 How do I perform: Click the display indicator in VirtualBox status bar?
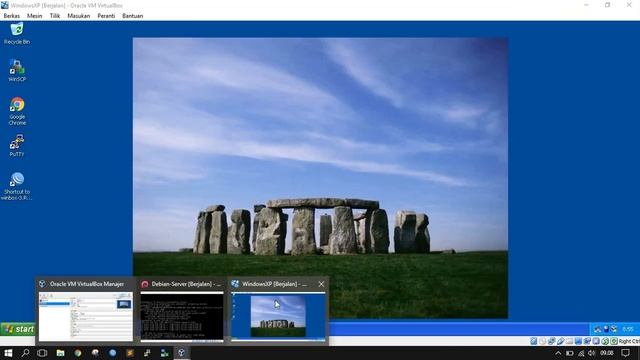click(578, 341)
